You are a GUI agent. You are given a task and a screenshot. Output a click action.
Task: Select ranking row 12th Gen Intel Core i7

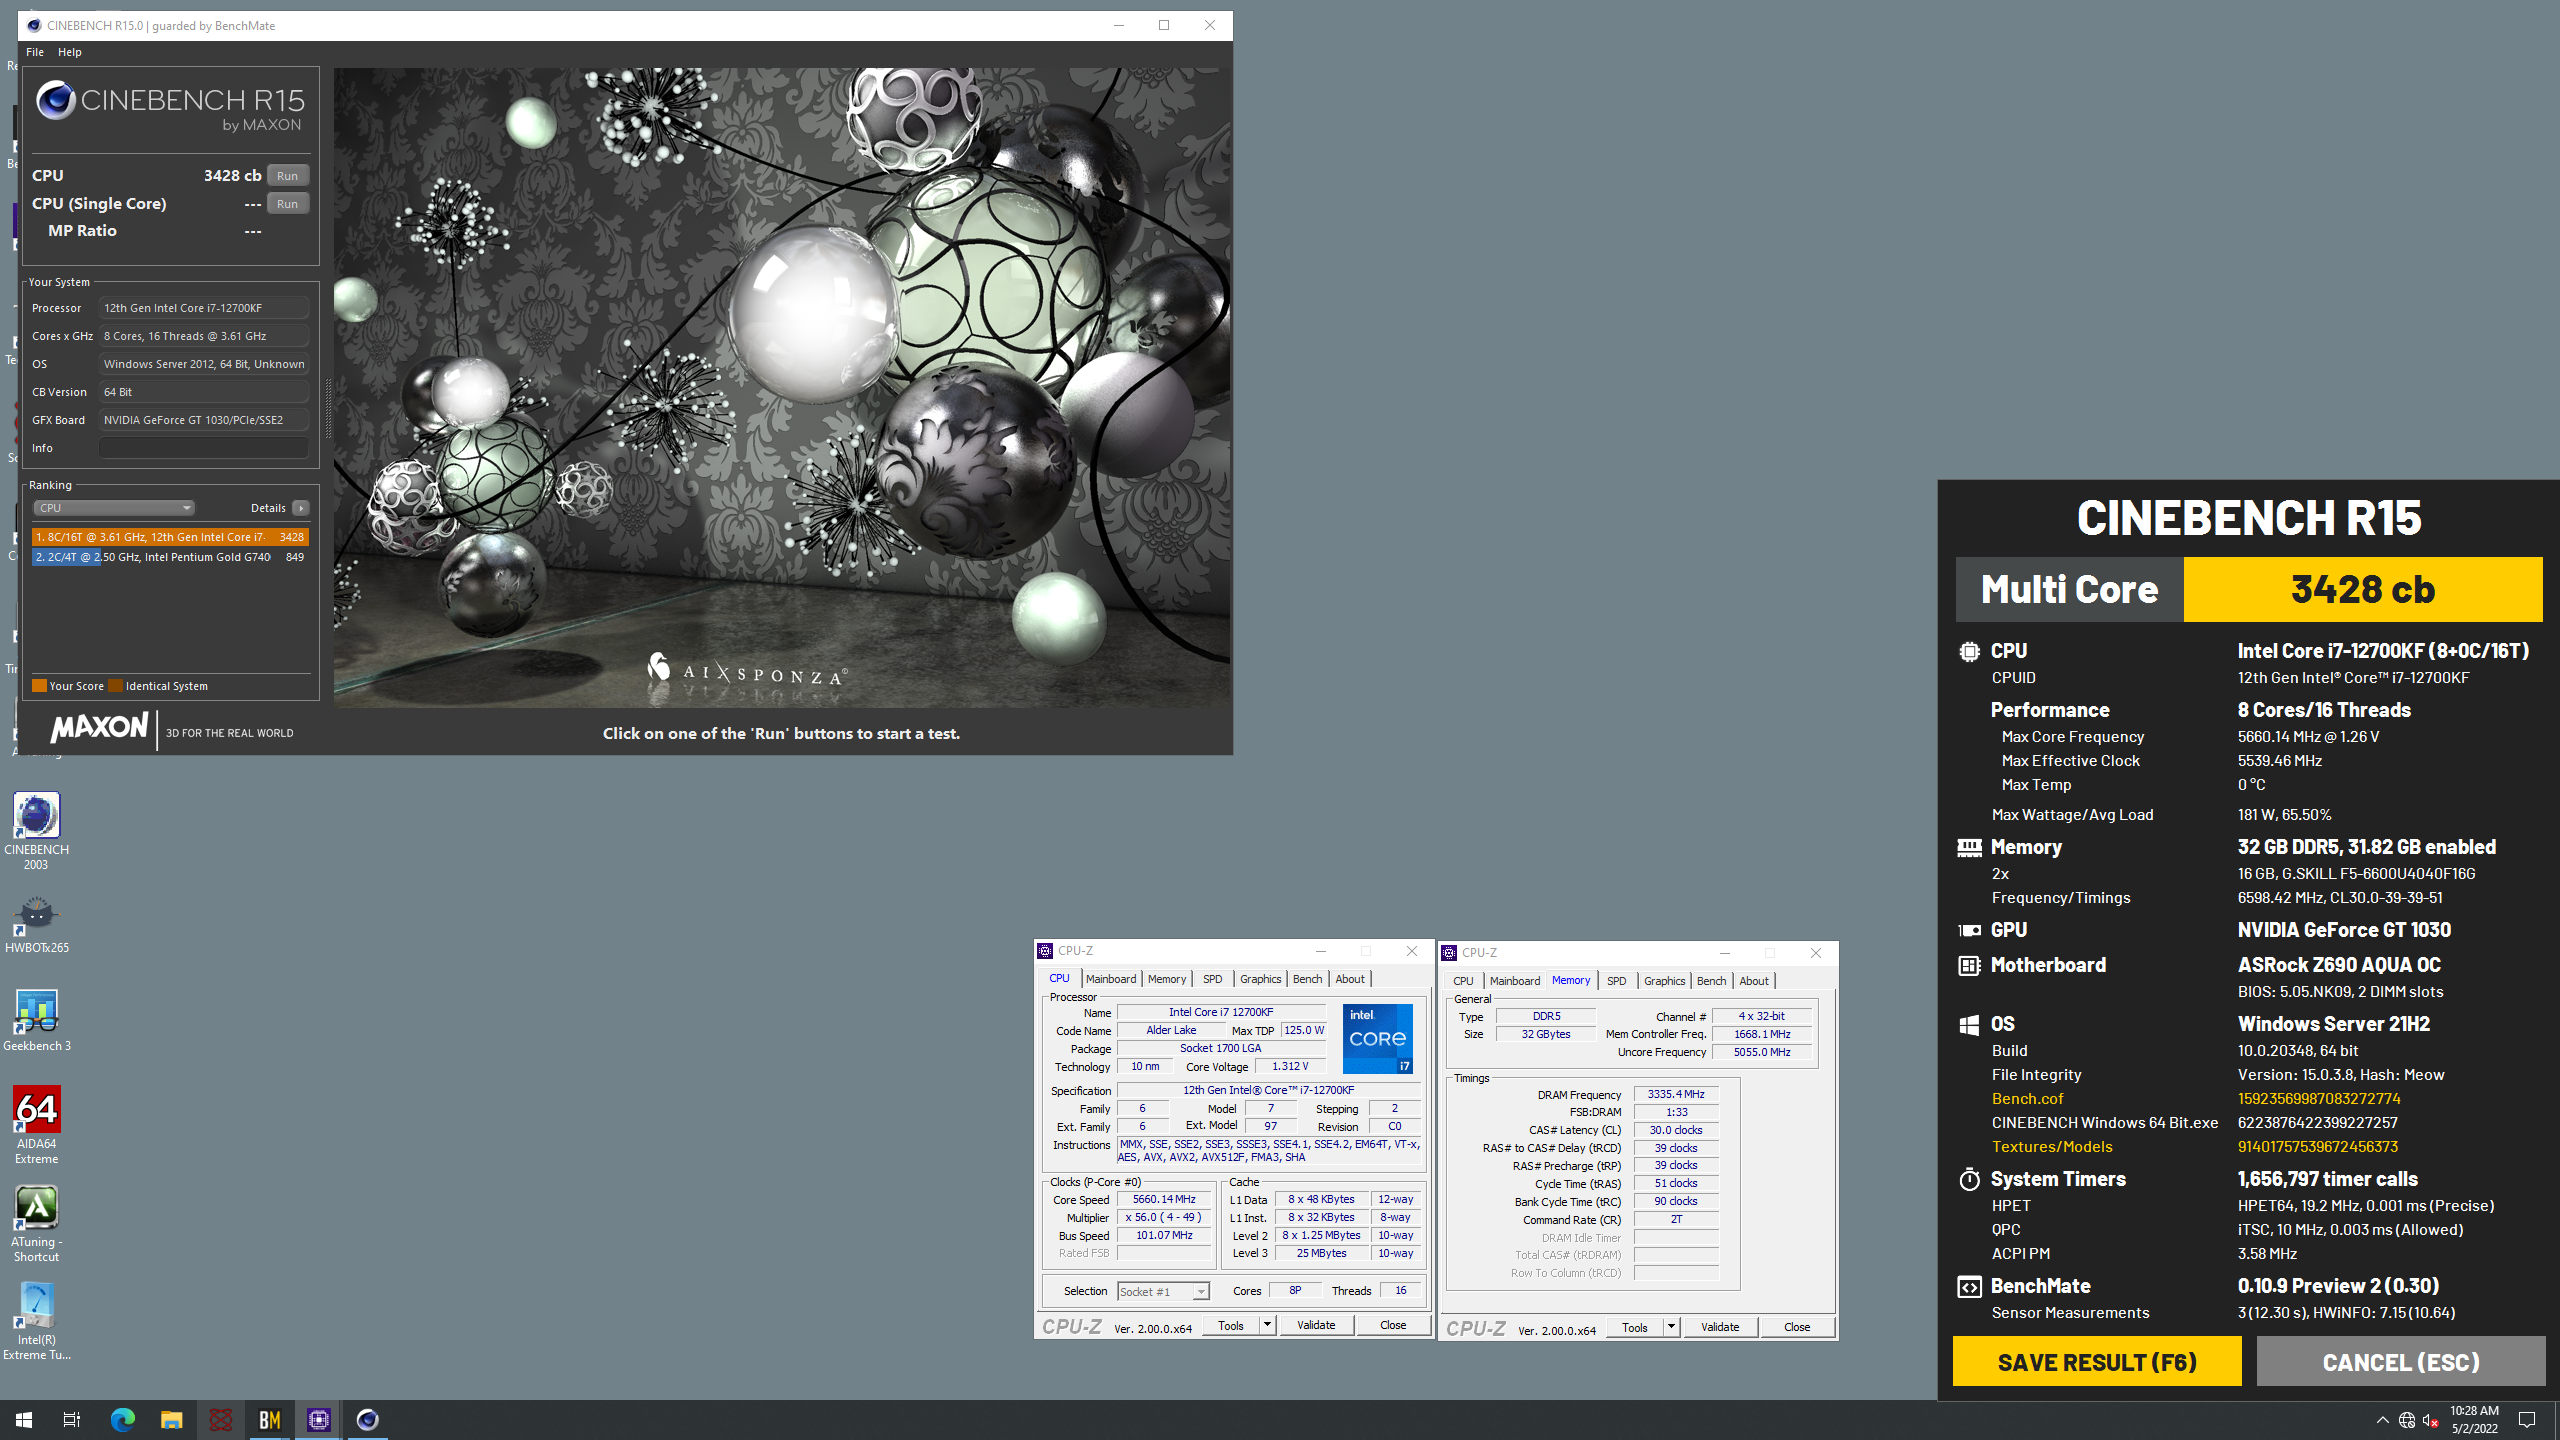(170, 537)
